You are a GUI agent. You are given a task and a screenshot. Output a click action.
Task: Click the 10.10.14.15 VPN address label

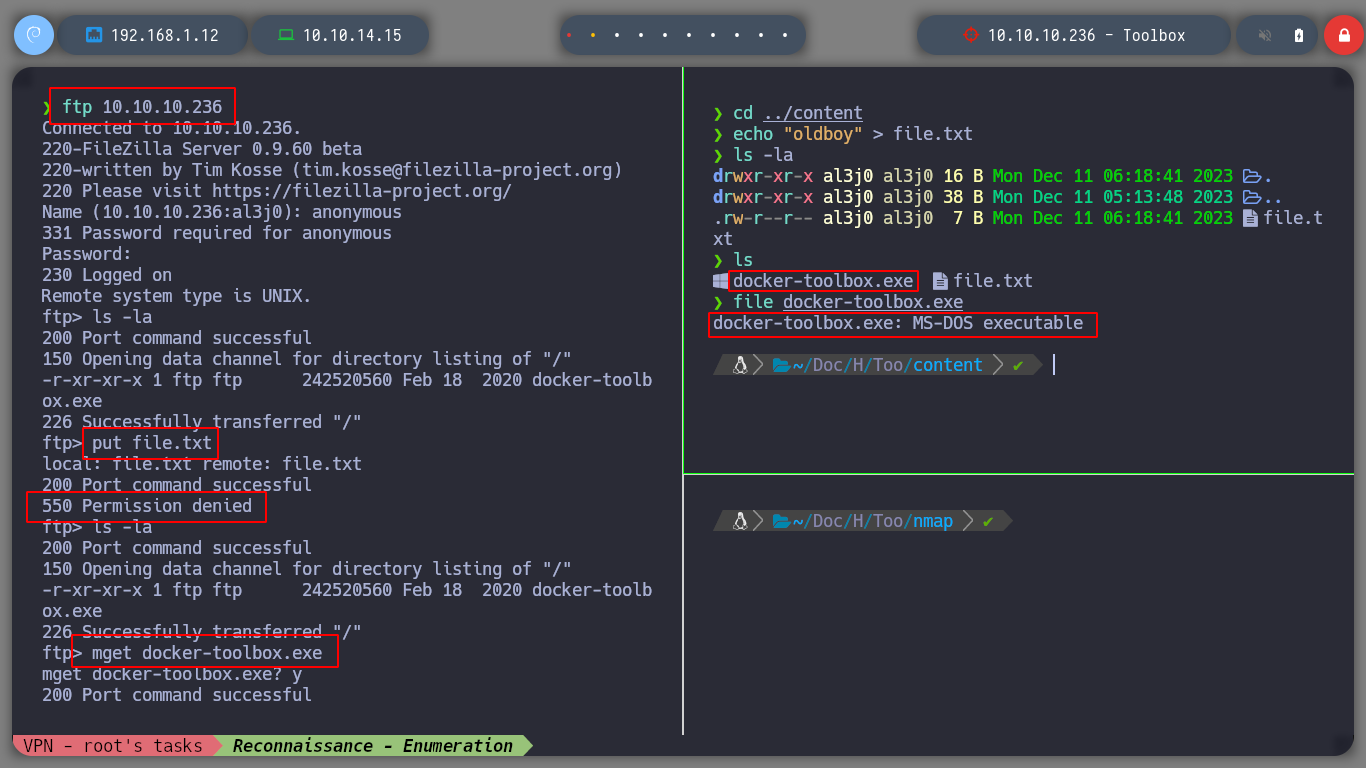tap(352, 35)
